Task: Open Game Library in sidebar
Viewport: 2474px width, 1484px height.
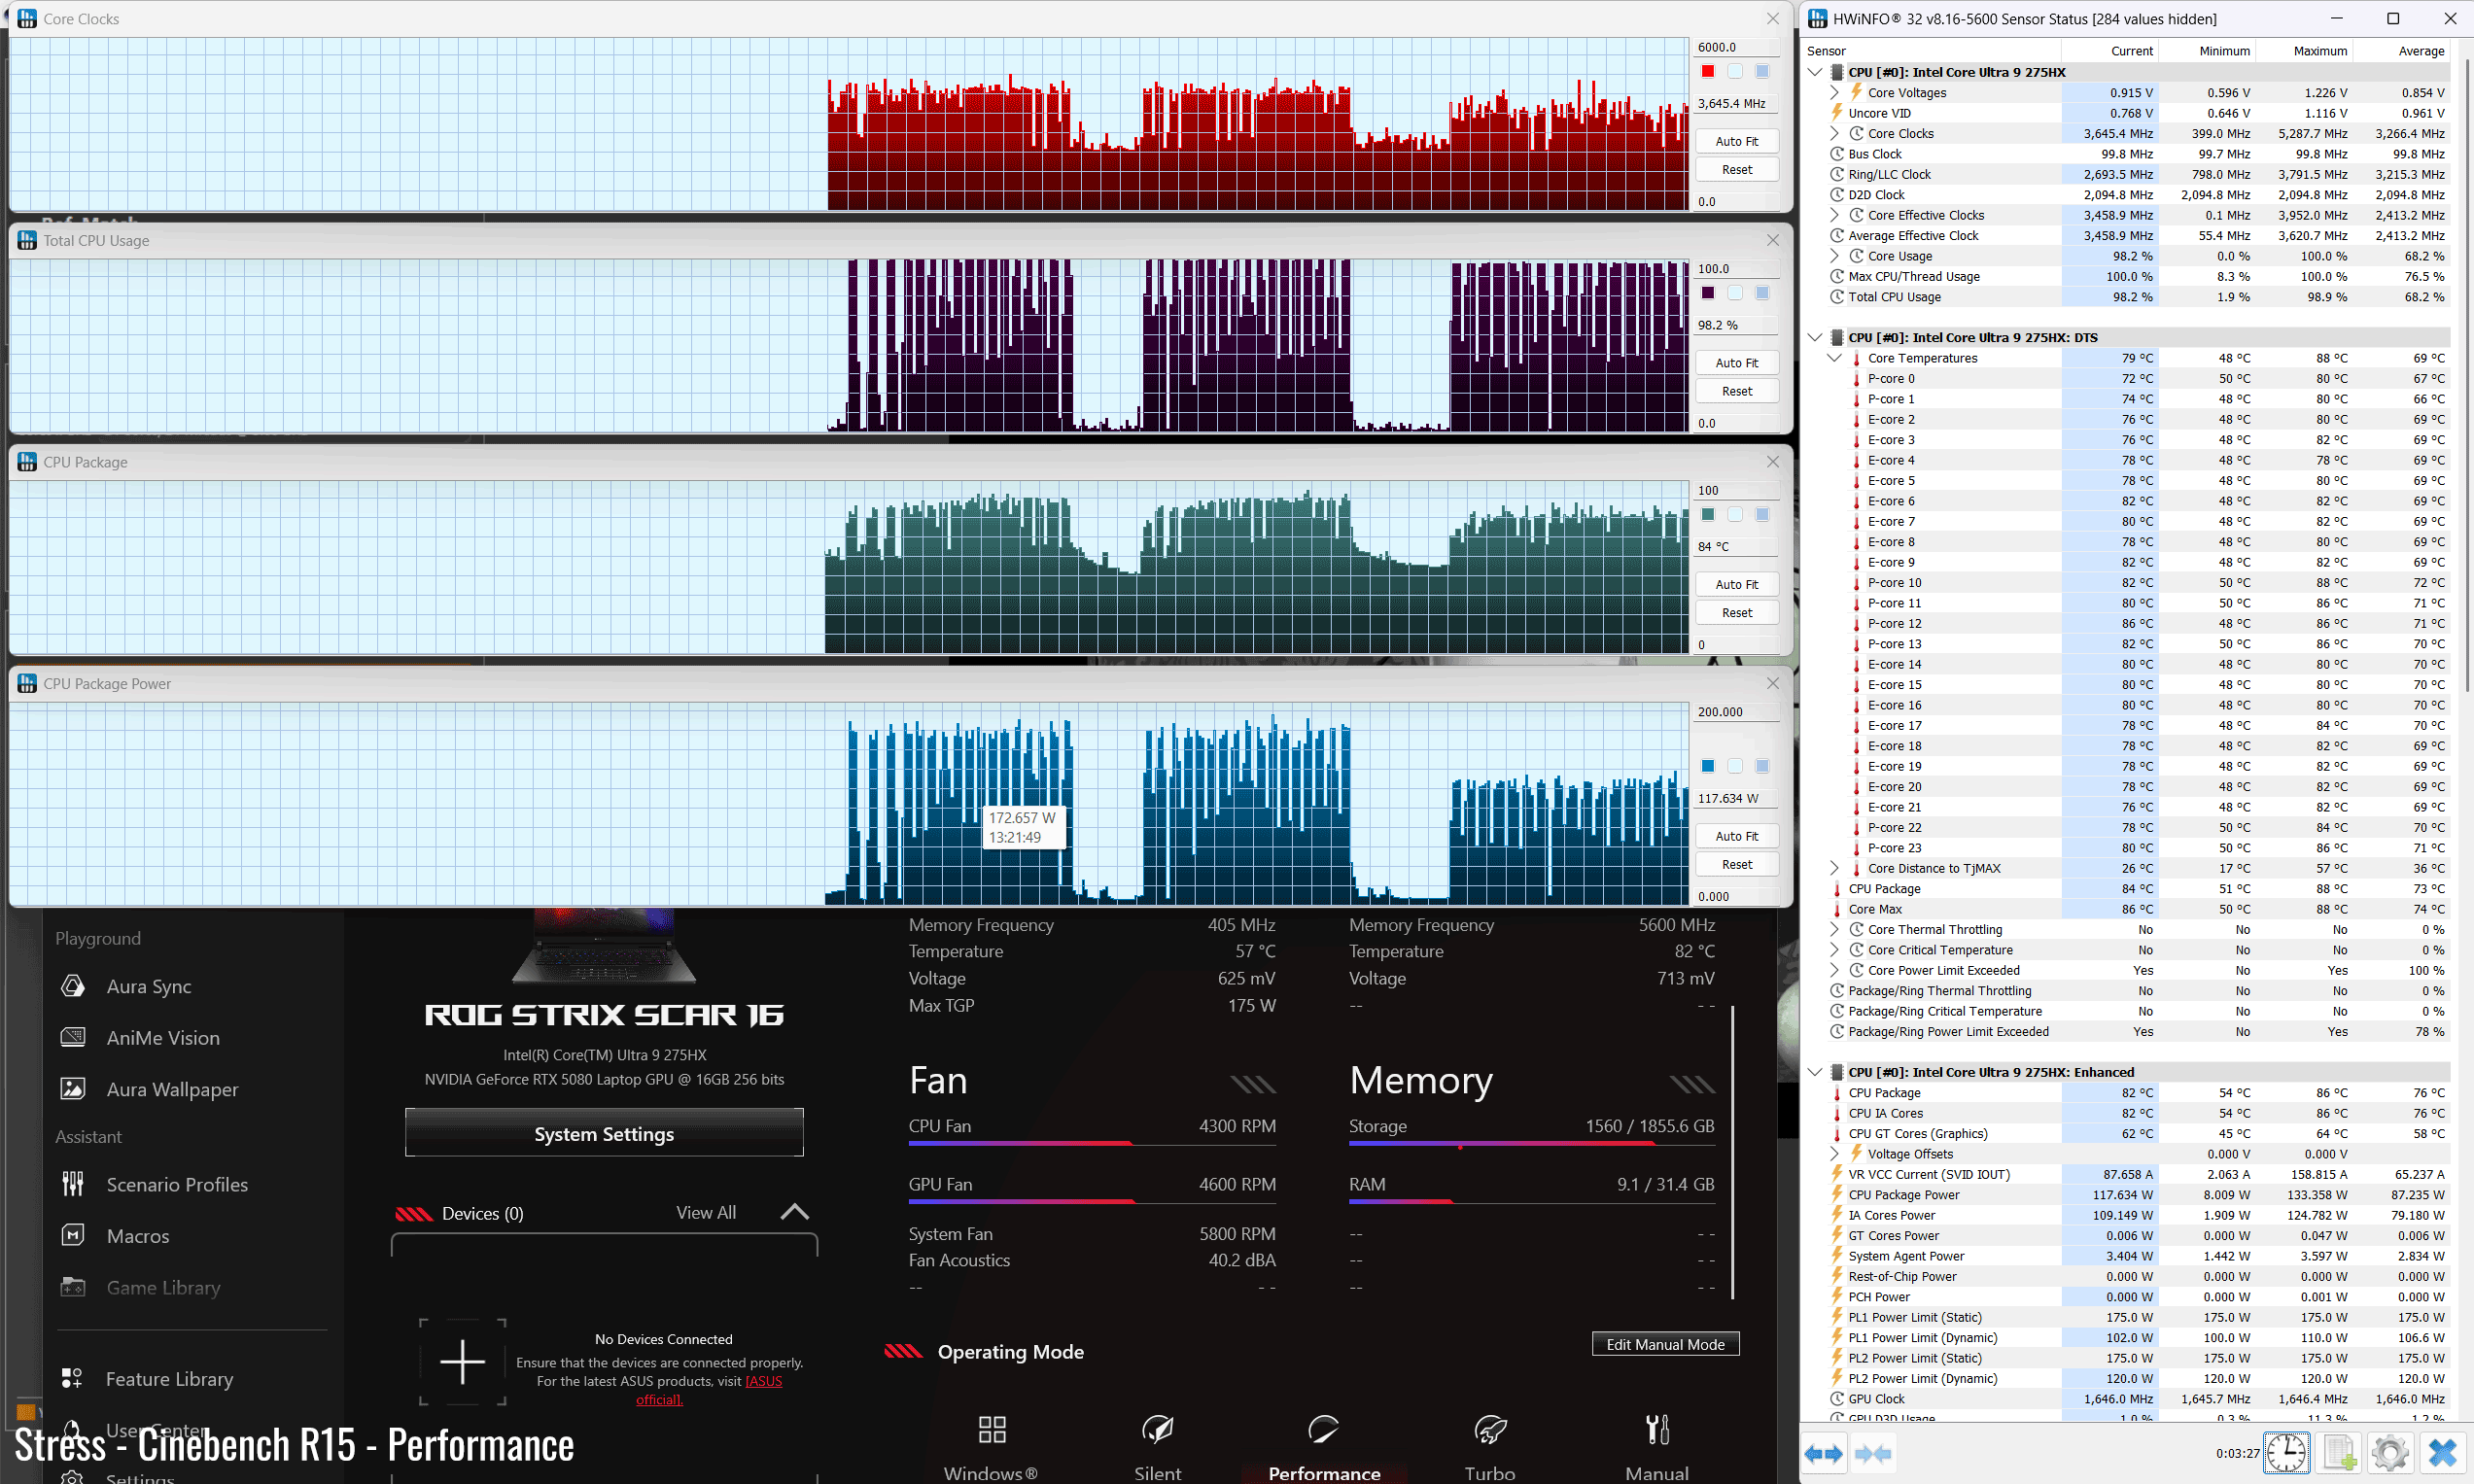Action: [163, 1288]
